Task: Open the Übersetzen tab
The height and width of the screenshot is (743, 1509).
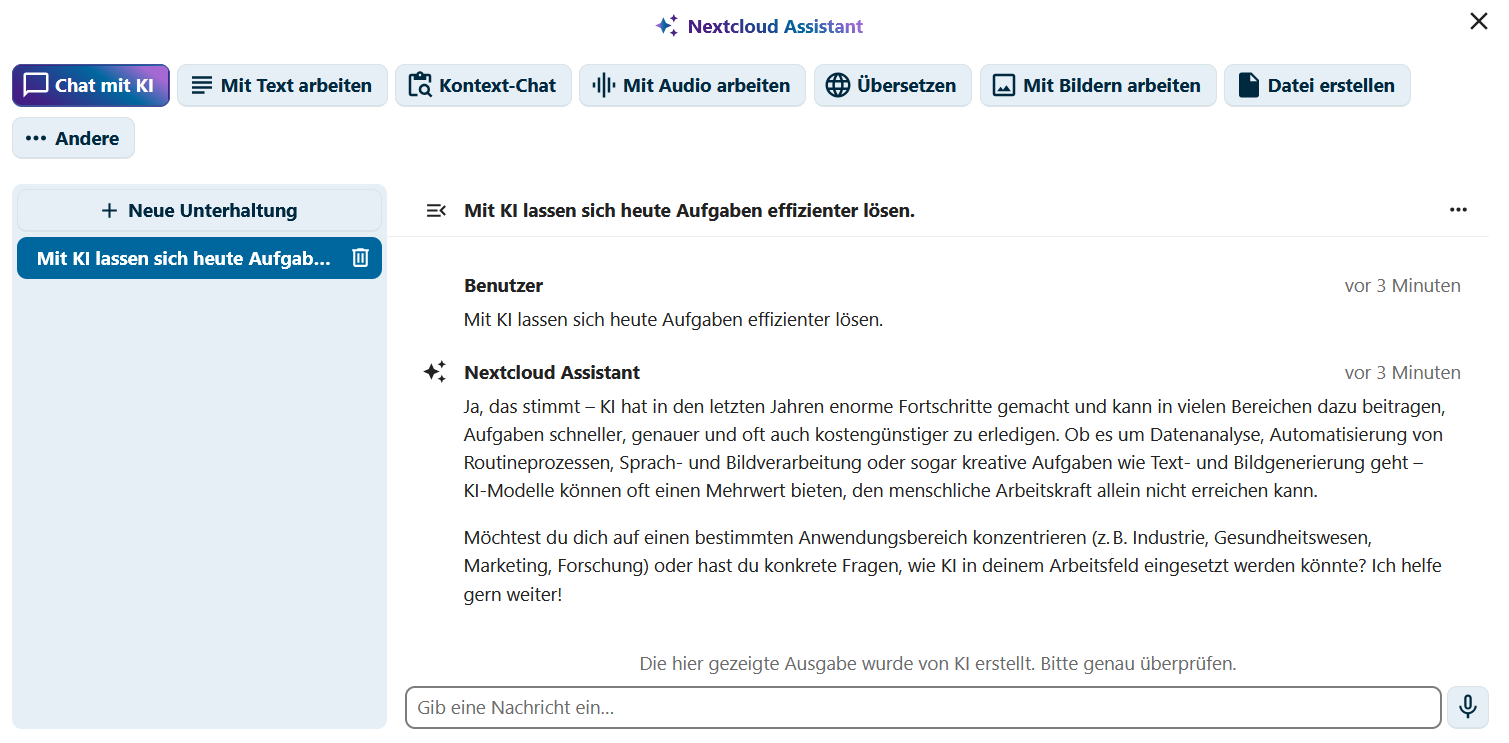Action: [x=892, y=85]
